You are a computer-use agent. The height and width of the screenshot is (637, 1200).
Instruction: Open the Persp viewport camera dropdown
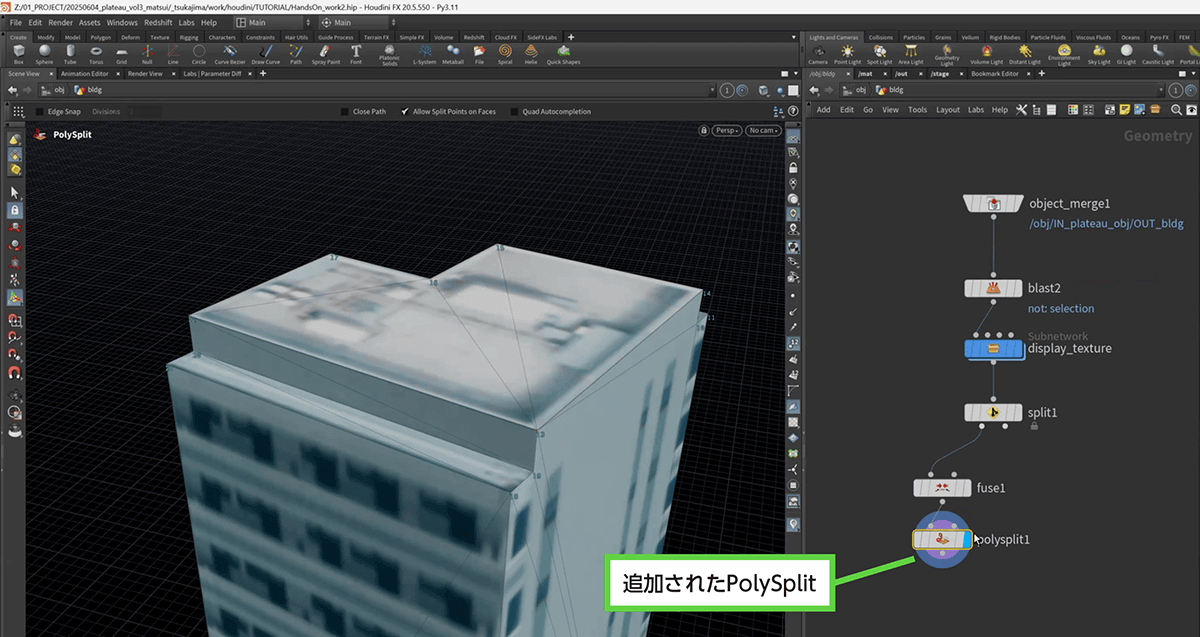click(726, 130)
